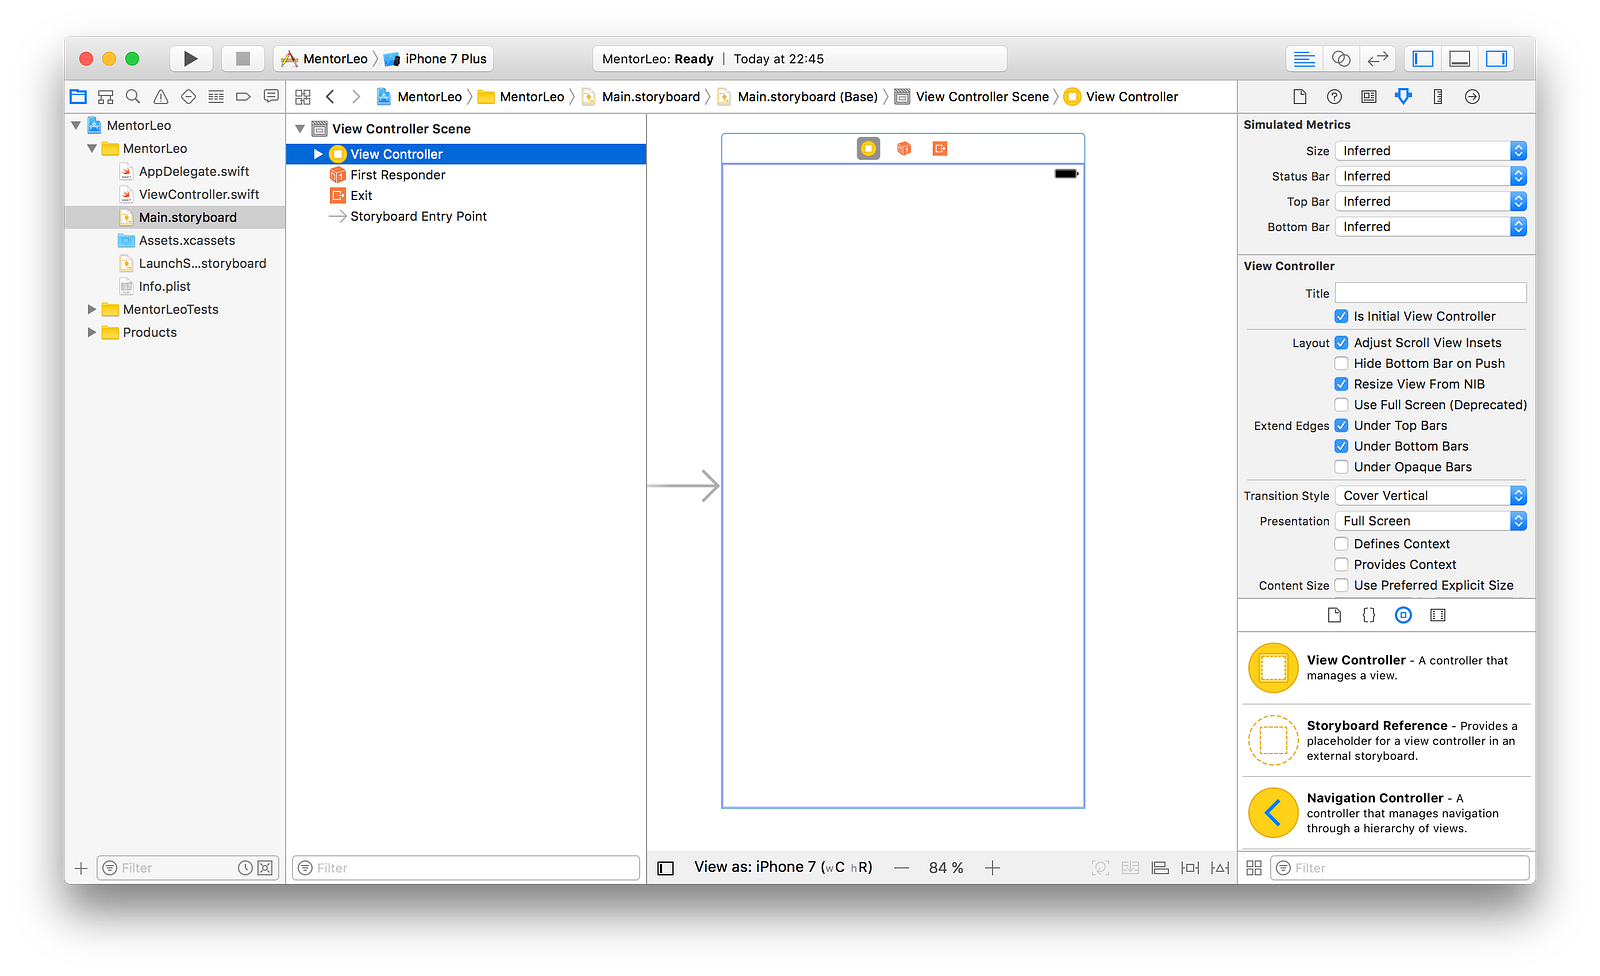Check the Defines Context option

1342,544
